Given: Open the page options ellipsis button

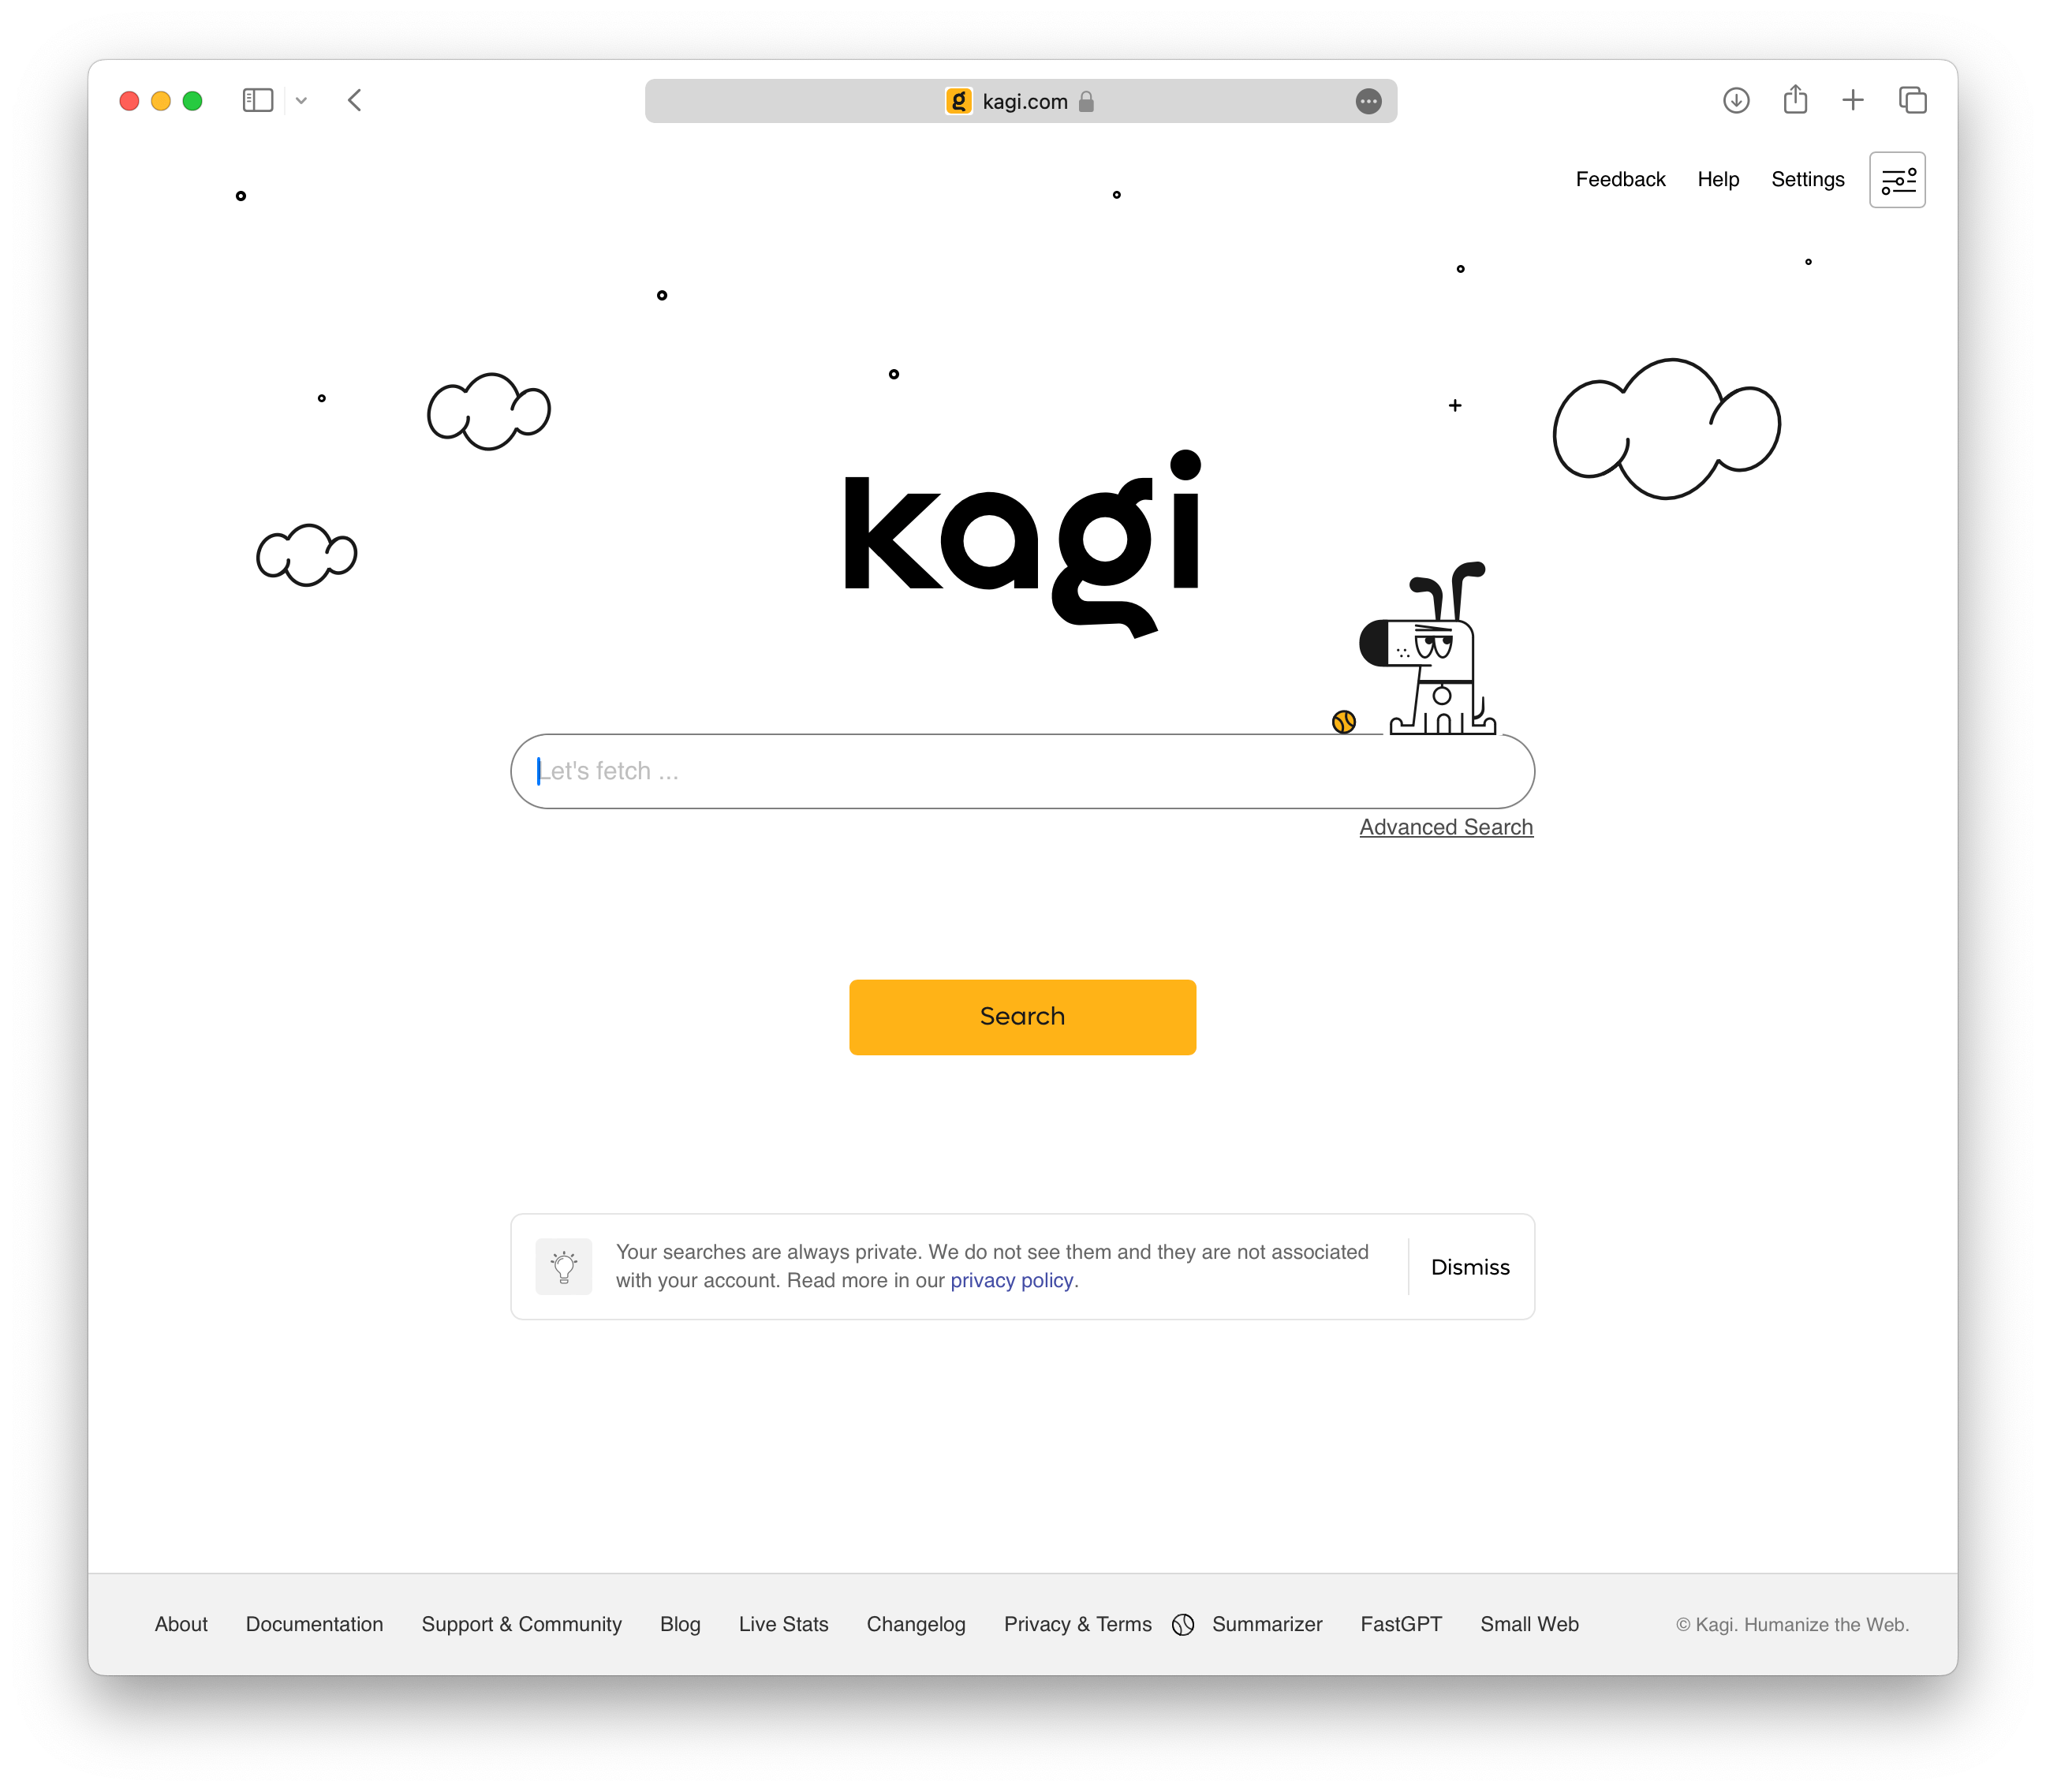Looking at the screenshot, I should tap(1368, 101).
